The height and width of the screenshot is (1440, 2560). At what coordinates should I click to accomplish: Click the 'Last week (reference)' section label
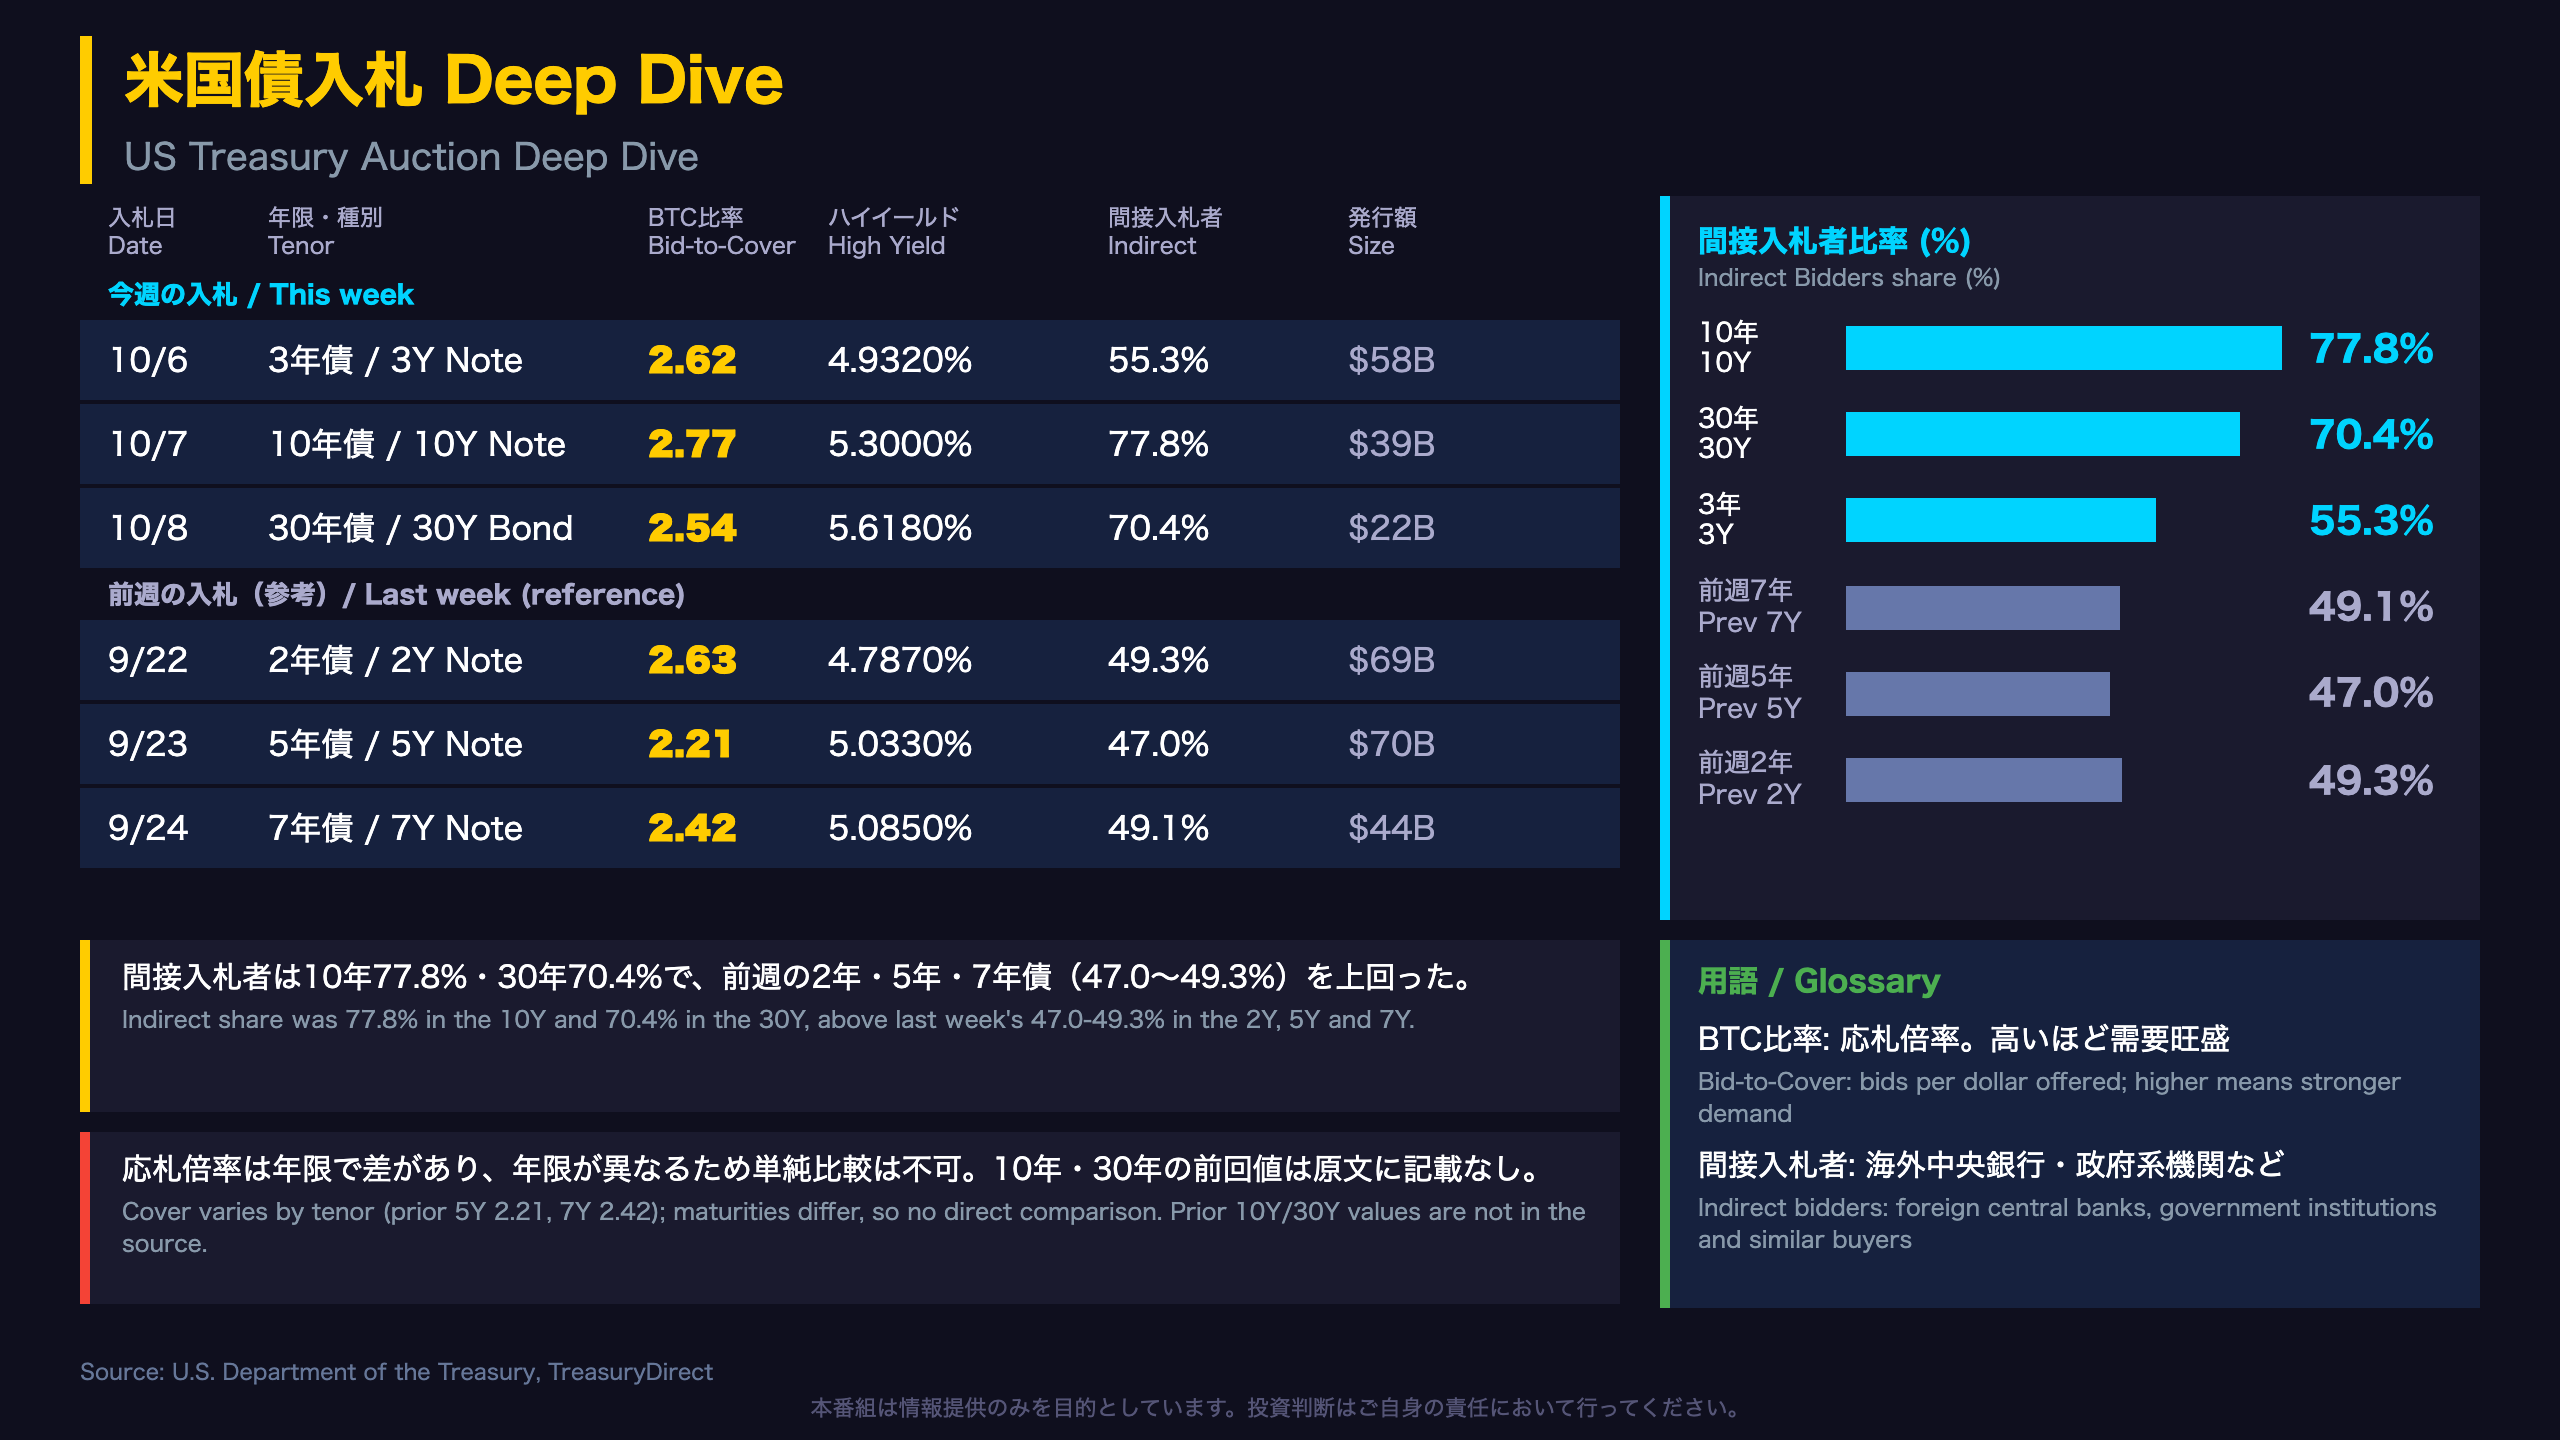524,595
